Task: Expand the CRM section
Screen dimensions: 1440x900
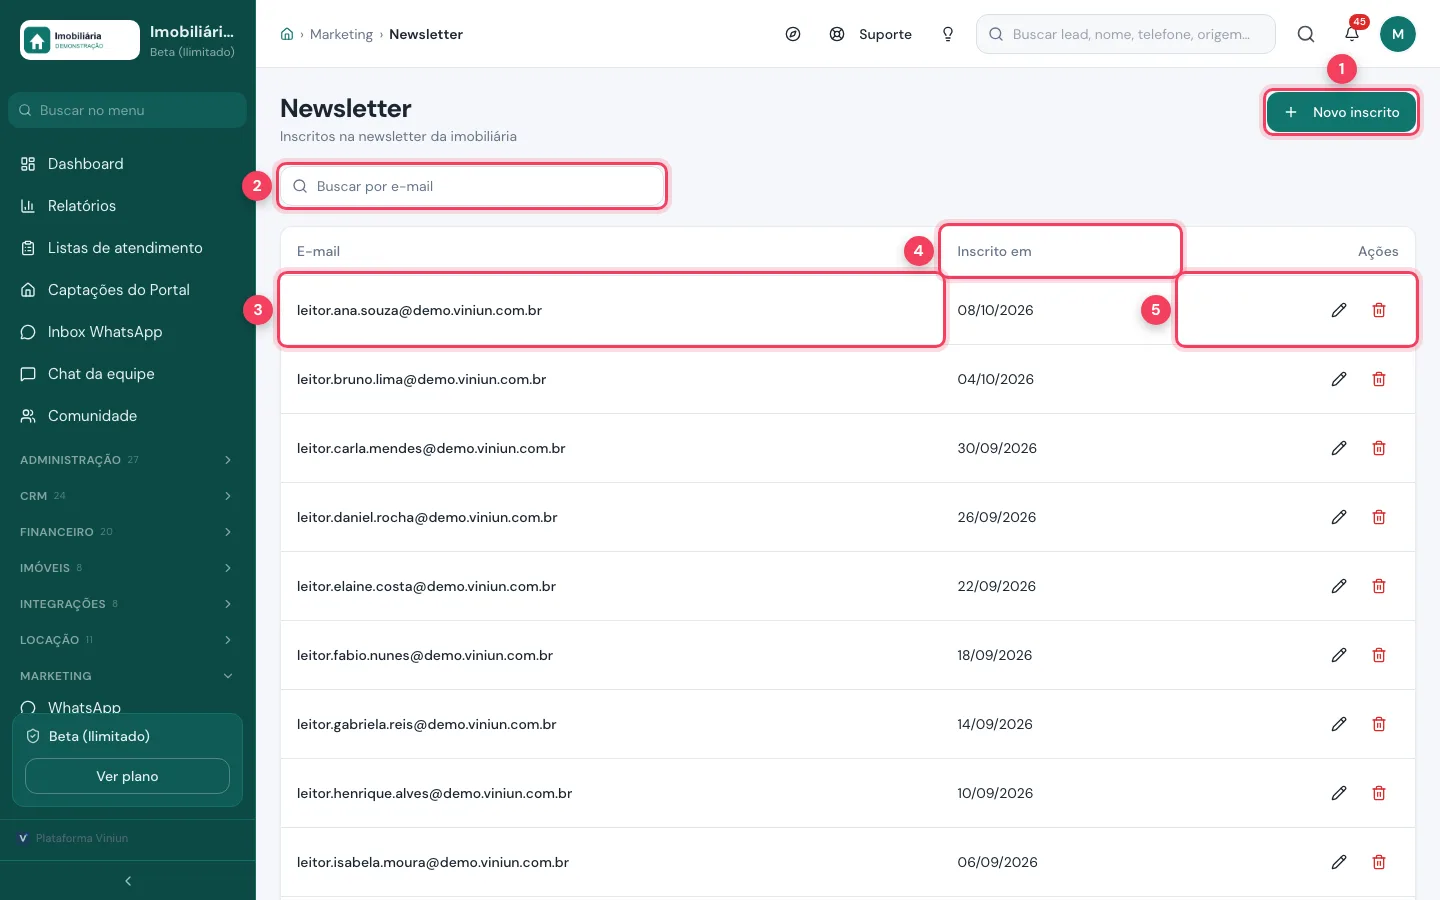Action: pyautogui.click(x=127, y=496)
